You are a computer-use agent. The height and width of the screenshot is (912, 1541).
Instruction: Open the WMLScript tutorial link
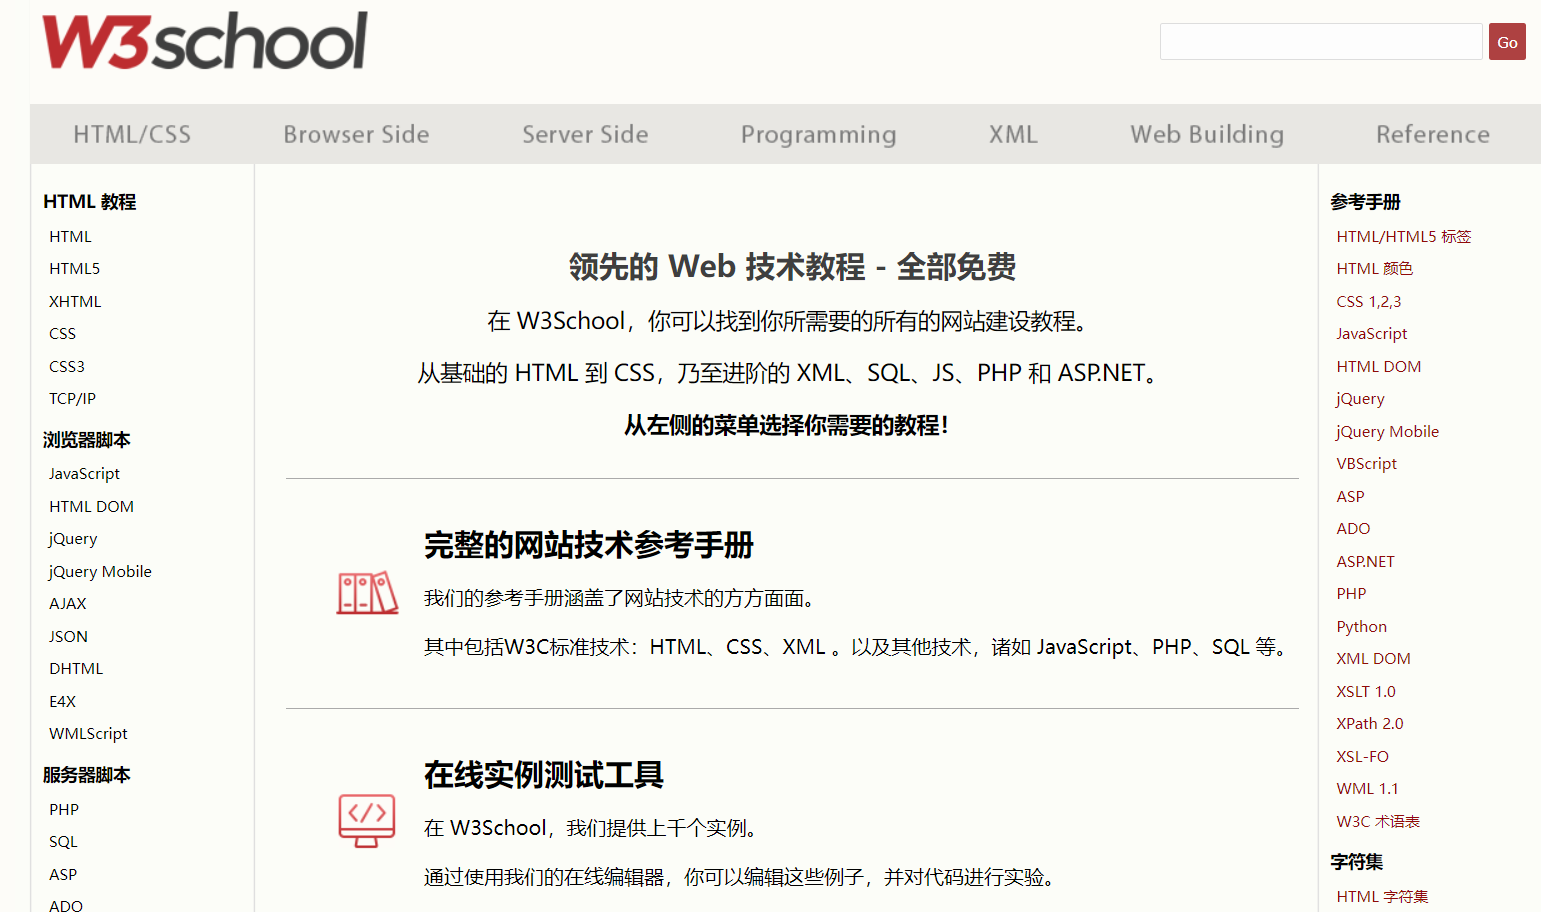(x=88, y=733)
